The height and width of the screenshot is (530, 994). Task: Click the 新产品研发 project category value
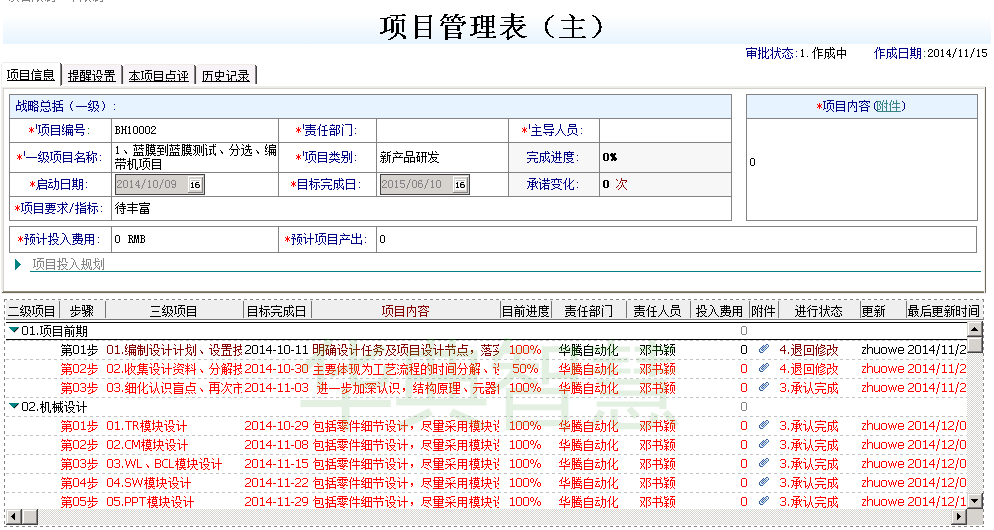tap(410, 157)
